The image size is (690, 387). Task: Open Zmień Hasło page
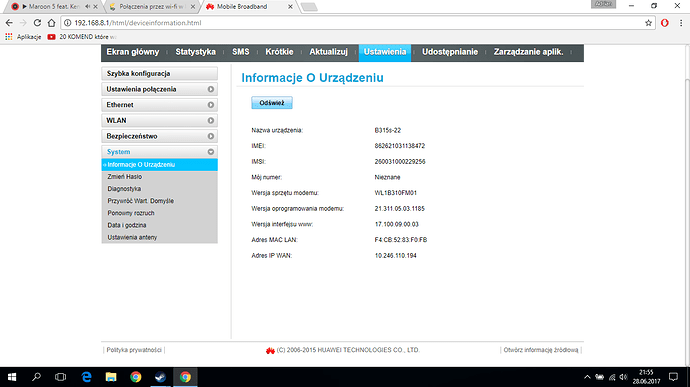pyautogui.click(x=125, y=177)
